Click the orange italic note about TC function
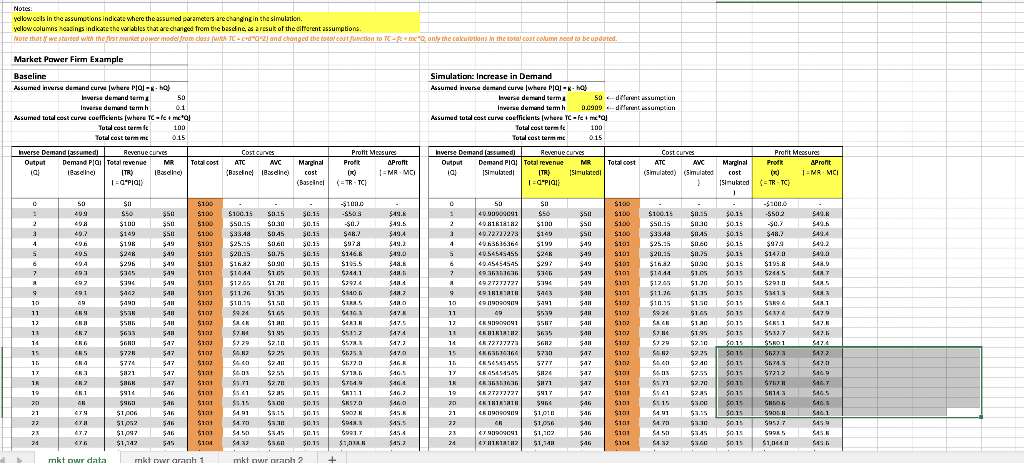This screenshot has height=463, width=1024. [315, 38]
